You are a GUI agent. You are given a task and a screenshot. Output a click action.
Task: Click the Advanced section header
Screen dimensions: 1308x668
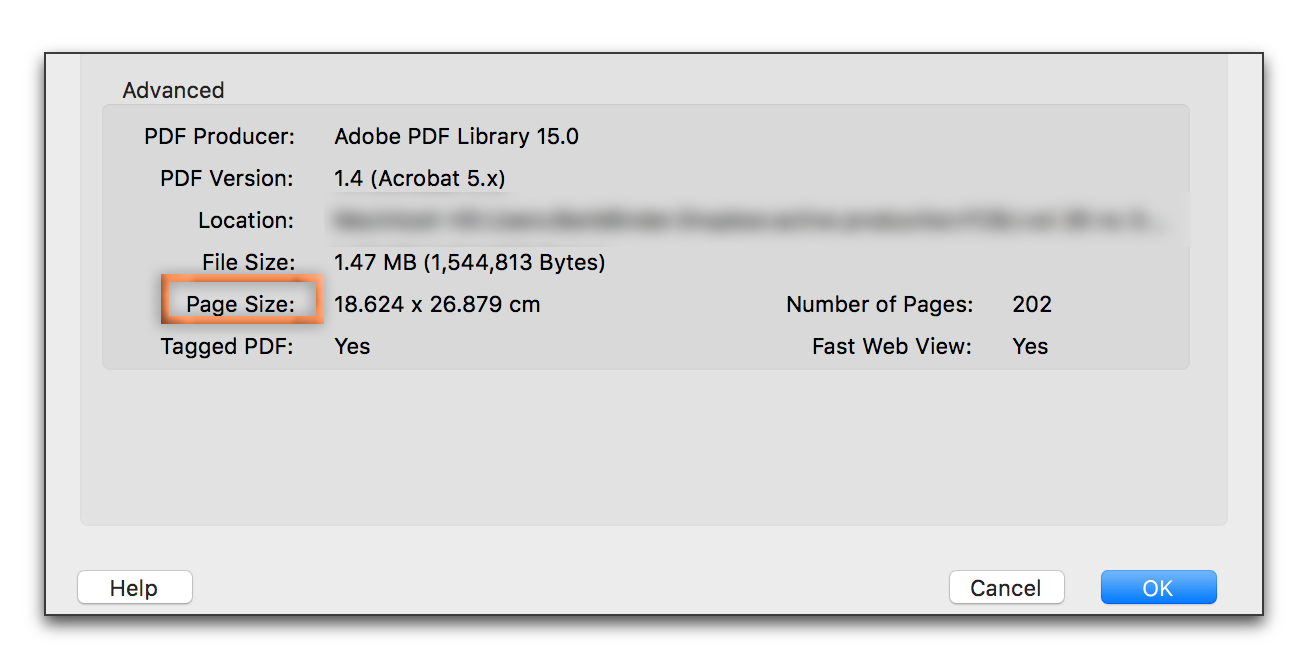(x=173, y=90)
